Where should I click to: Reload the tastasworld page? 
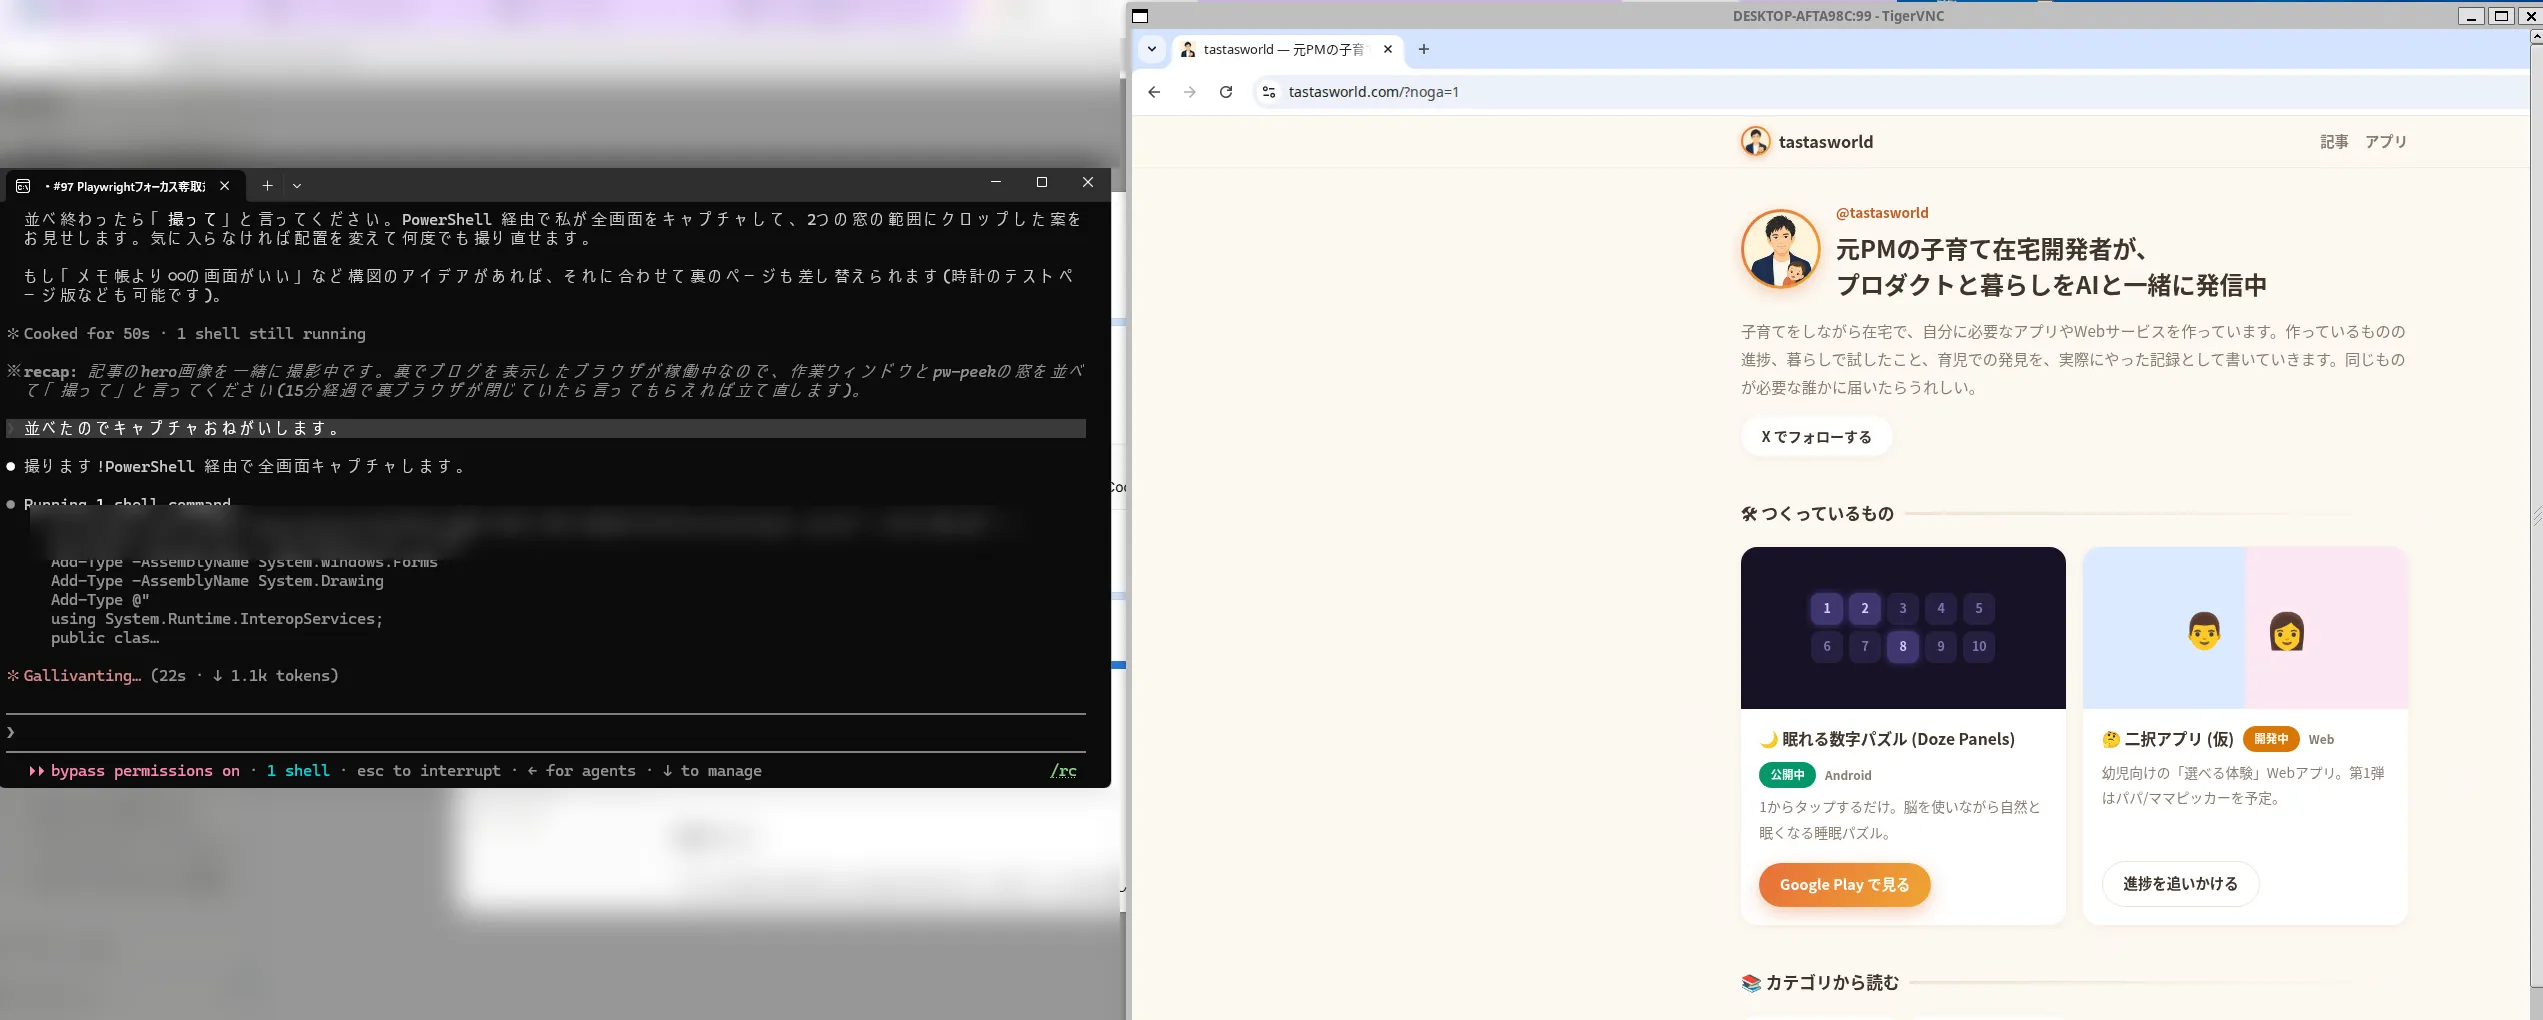coord(1226,92)
